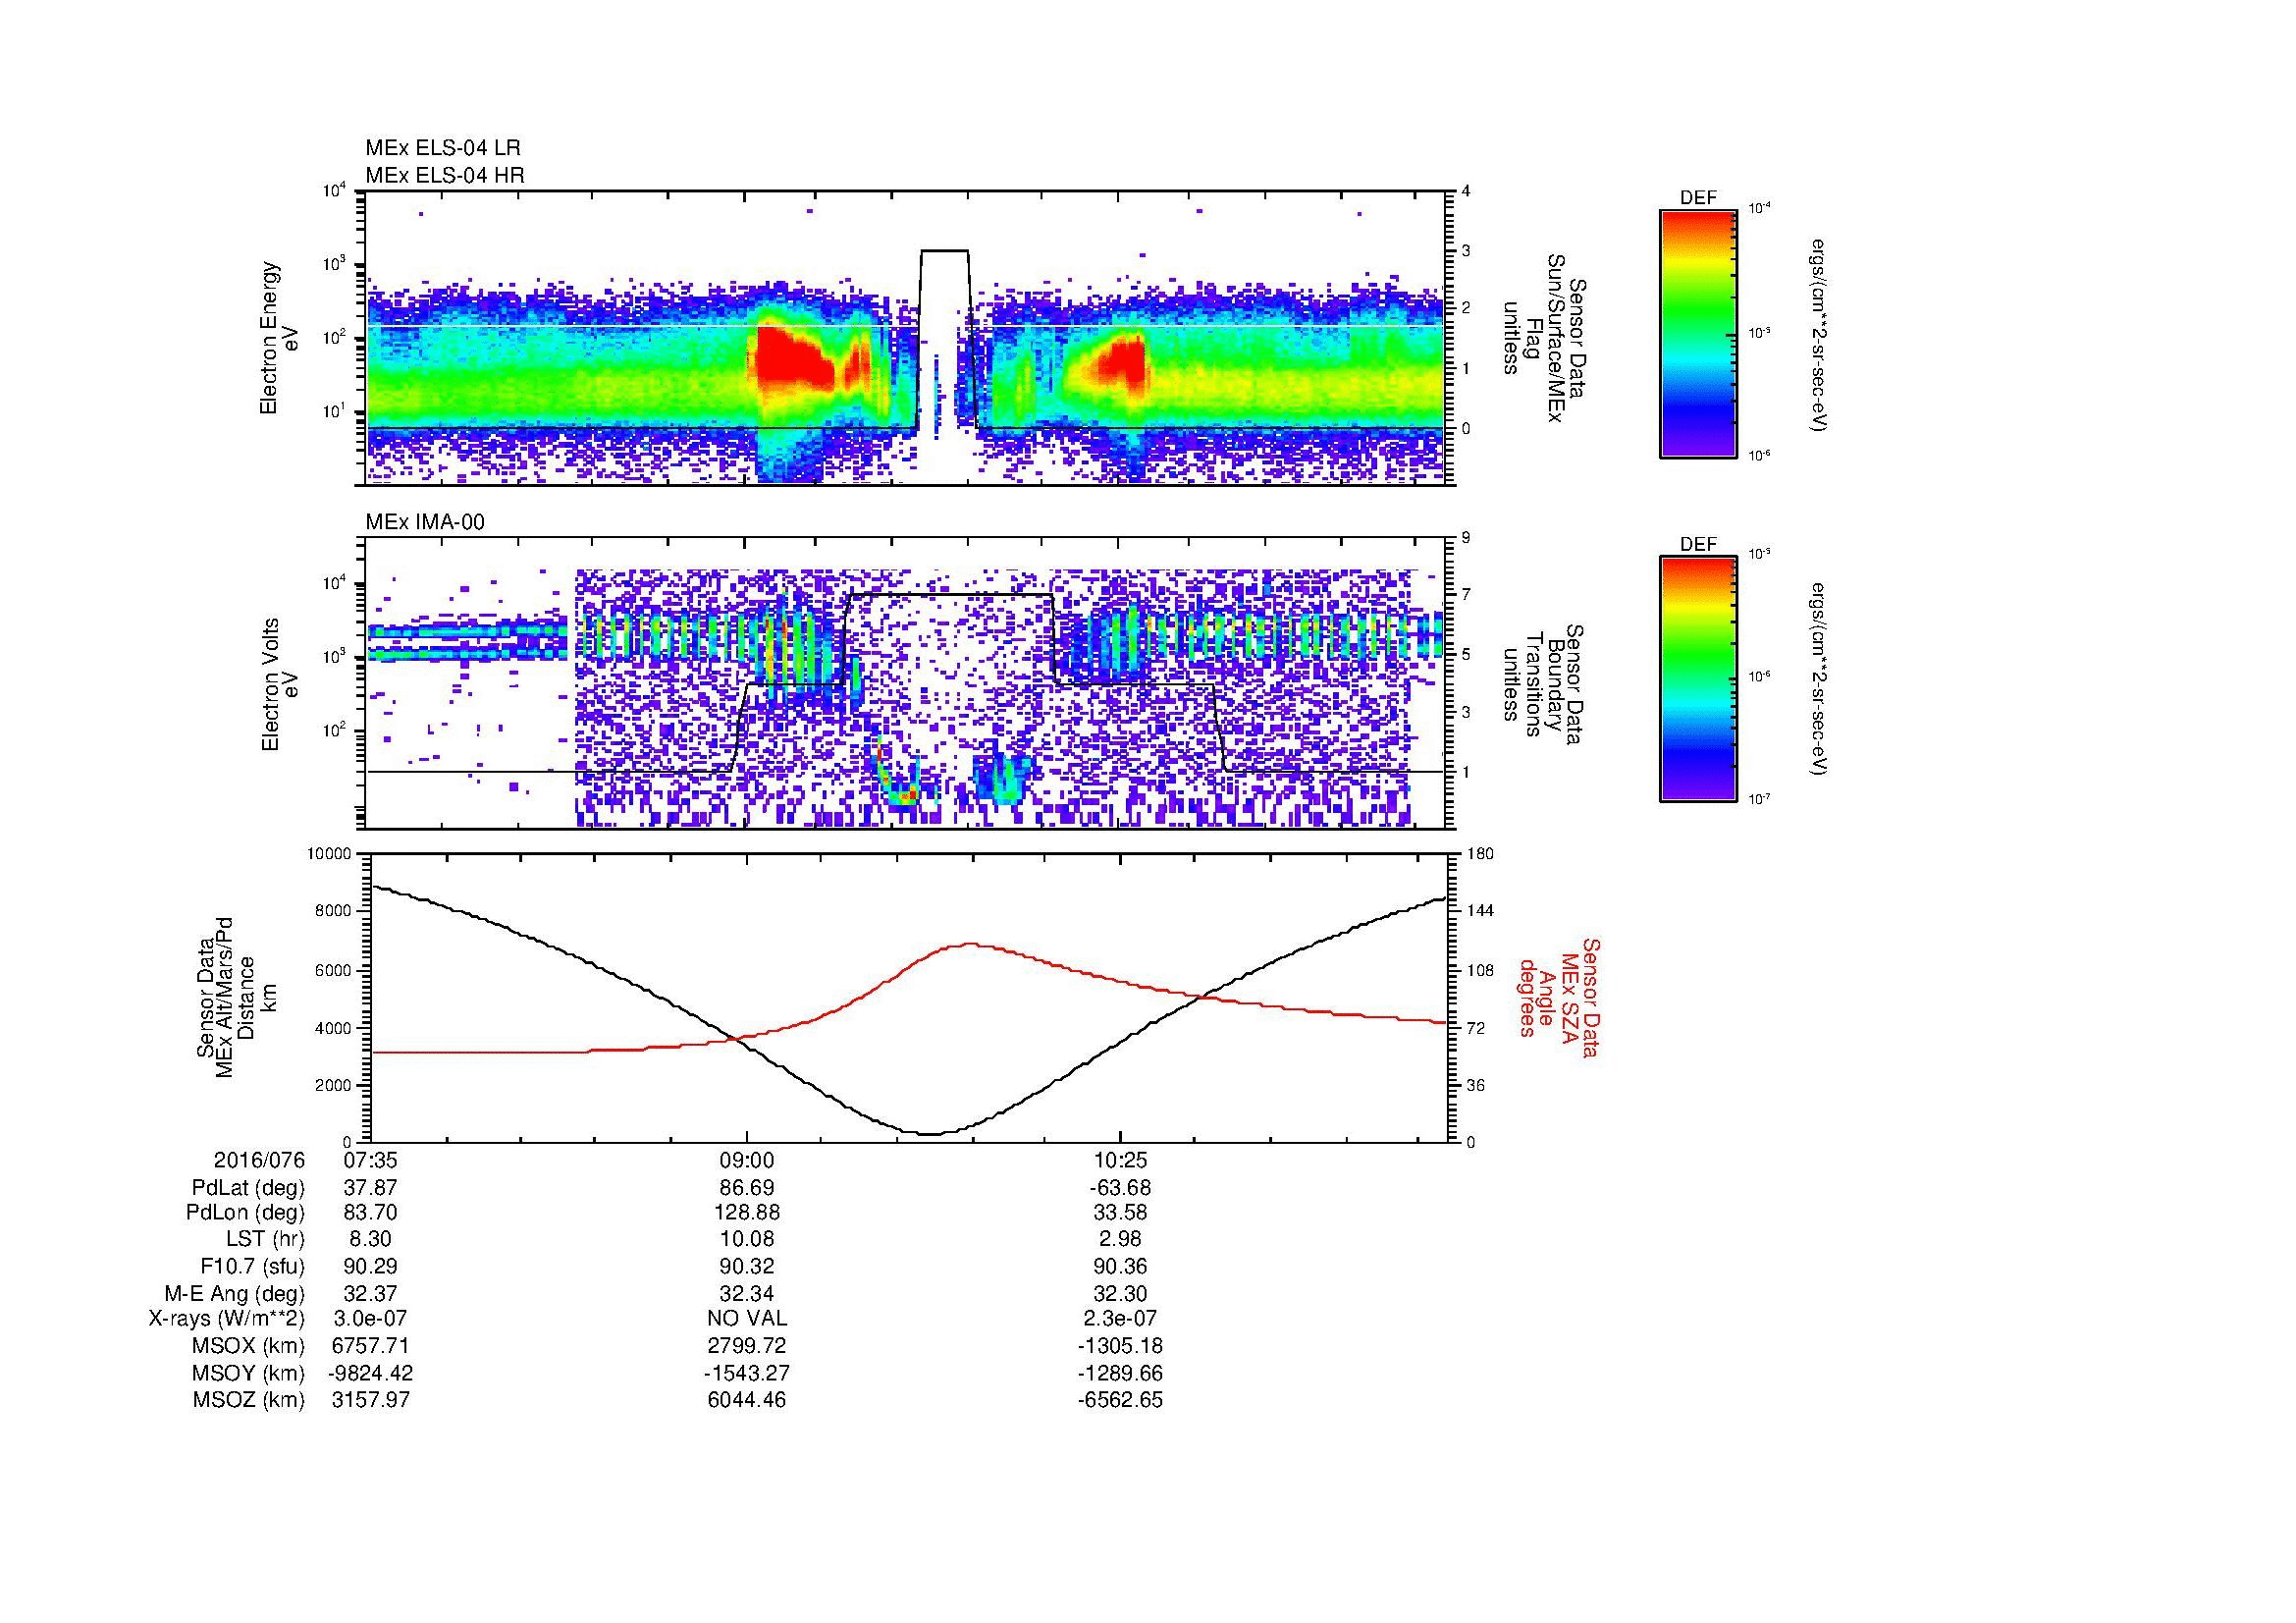Select the lower DEF color bar
This screenshot has width=2296, height=1623.
pos(1697,679)
